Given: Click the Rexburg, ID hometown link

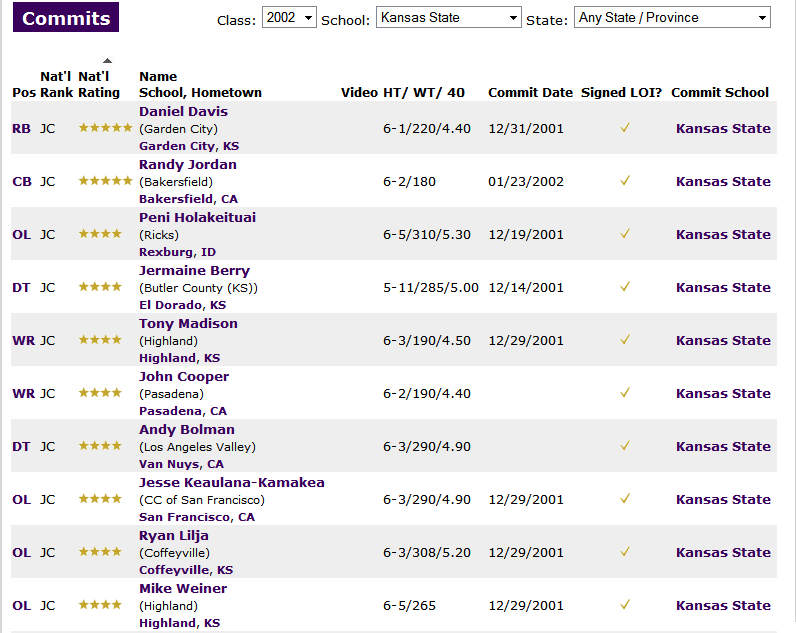Looking at the screenshot, I should [x=177, y=252].
